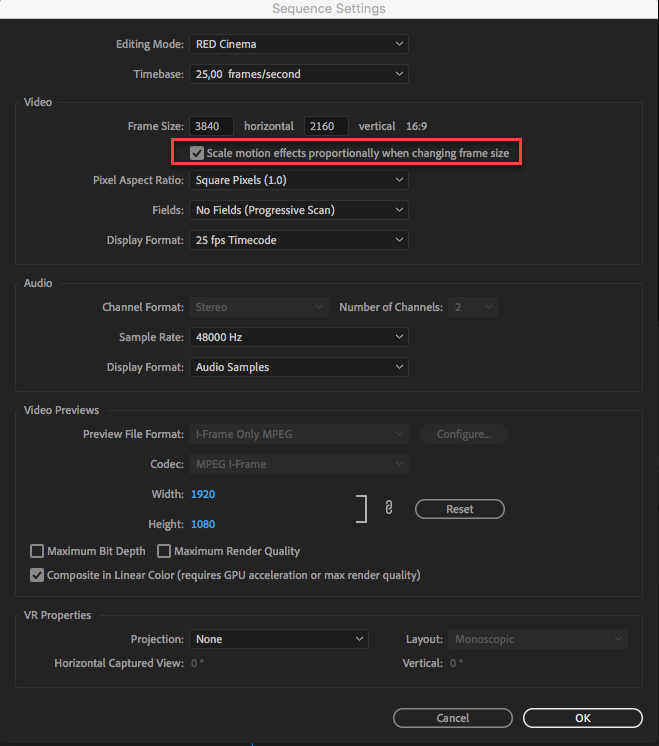The image size is (659, 746).
Task: Enable Maximum Render Quality checkbox
Action: [x=164, y=551]
